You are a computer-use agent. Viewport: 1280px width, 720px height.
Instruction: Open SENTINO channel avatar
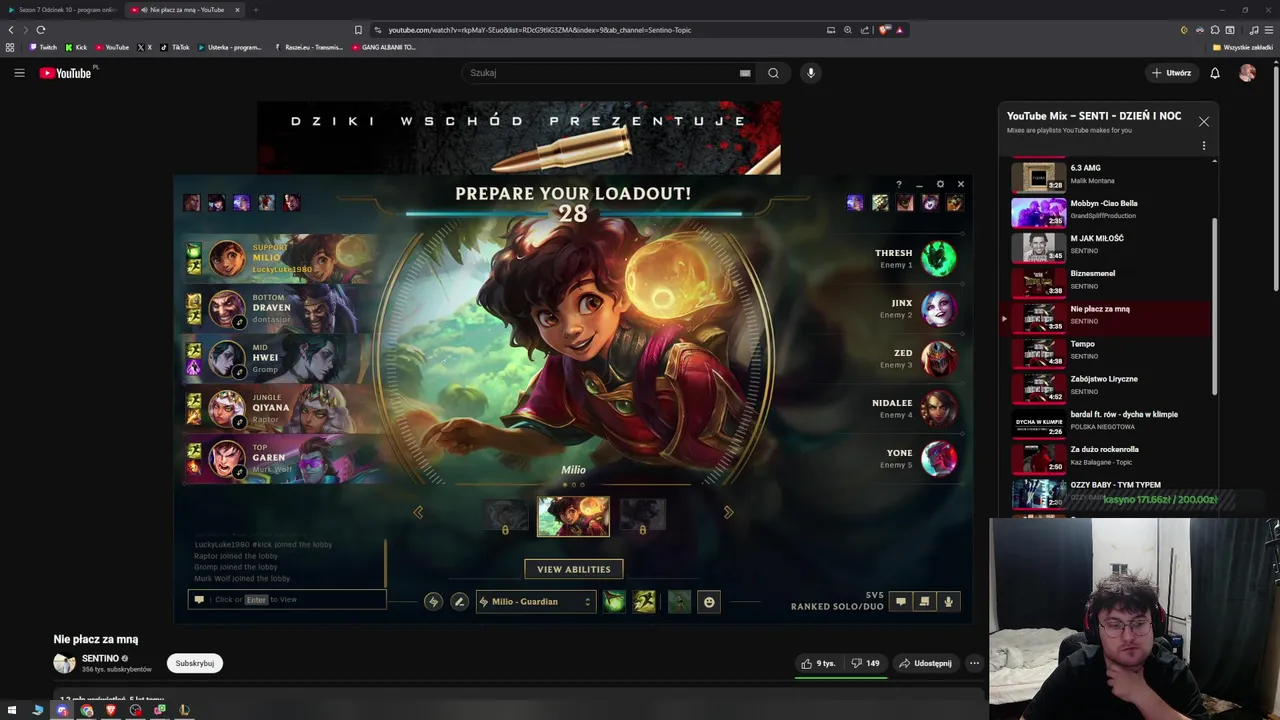[64, 663]
